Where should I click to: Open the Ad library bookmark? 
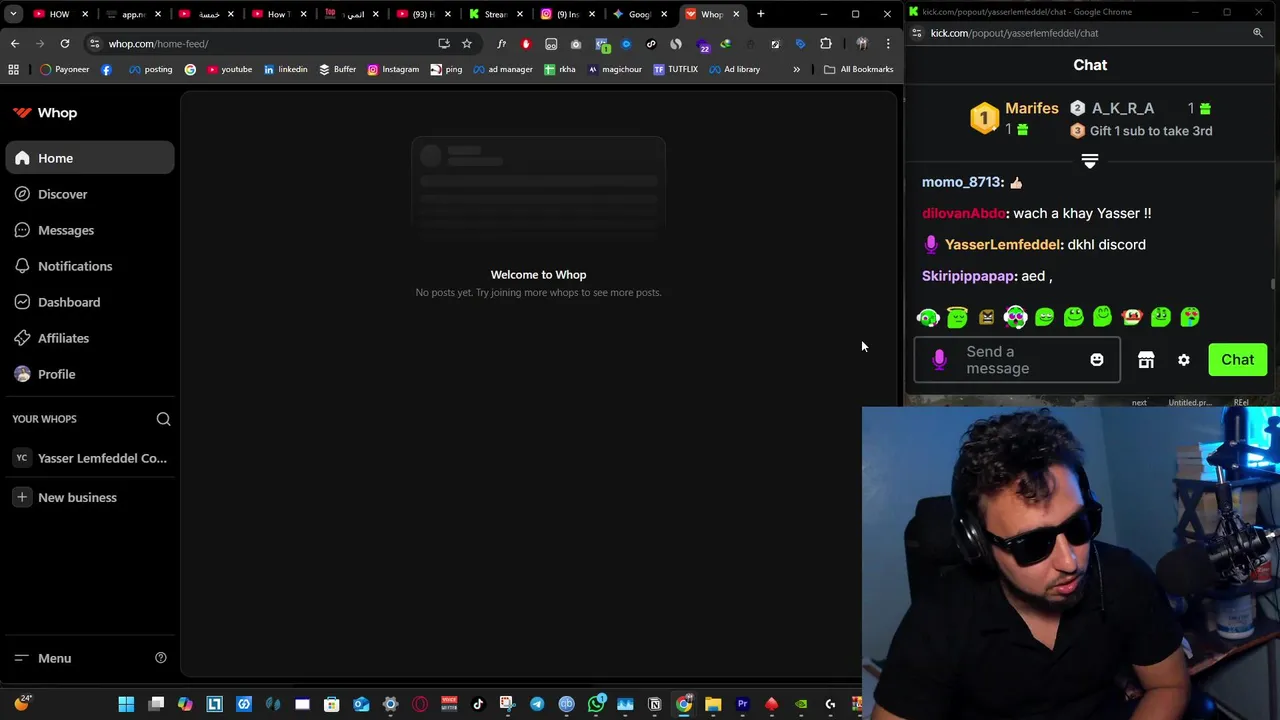[735, 69]
